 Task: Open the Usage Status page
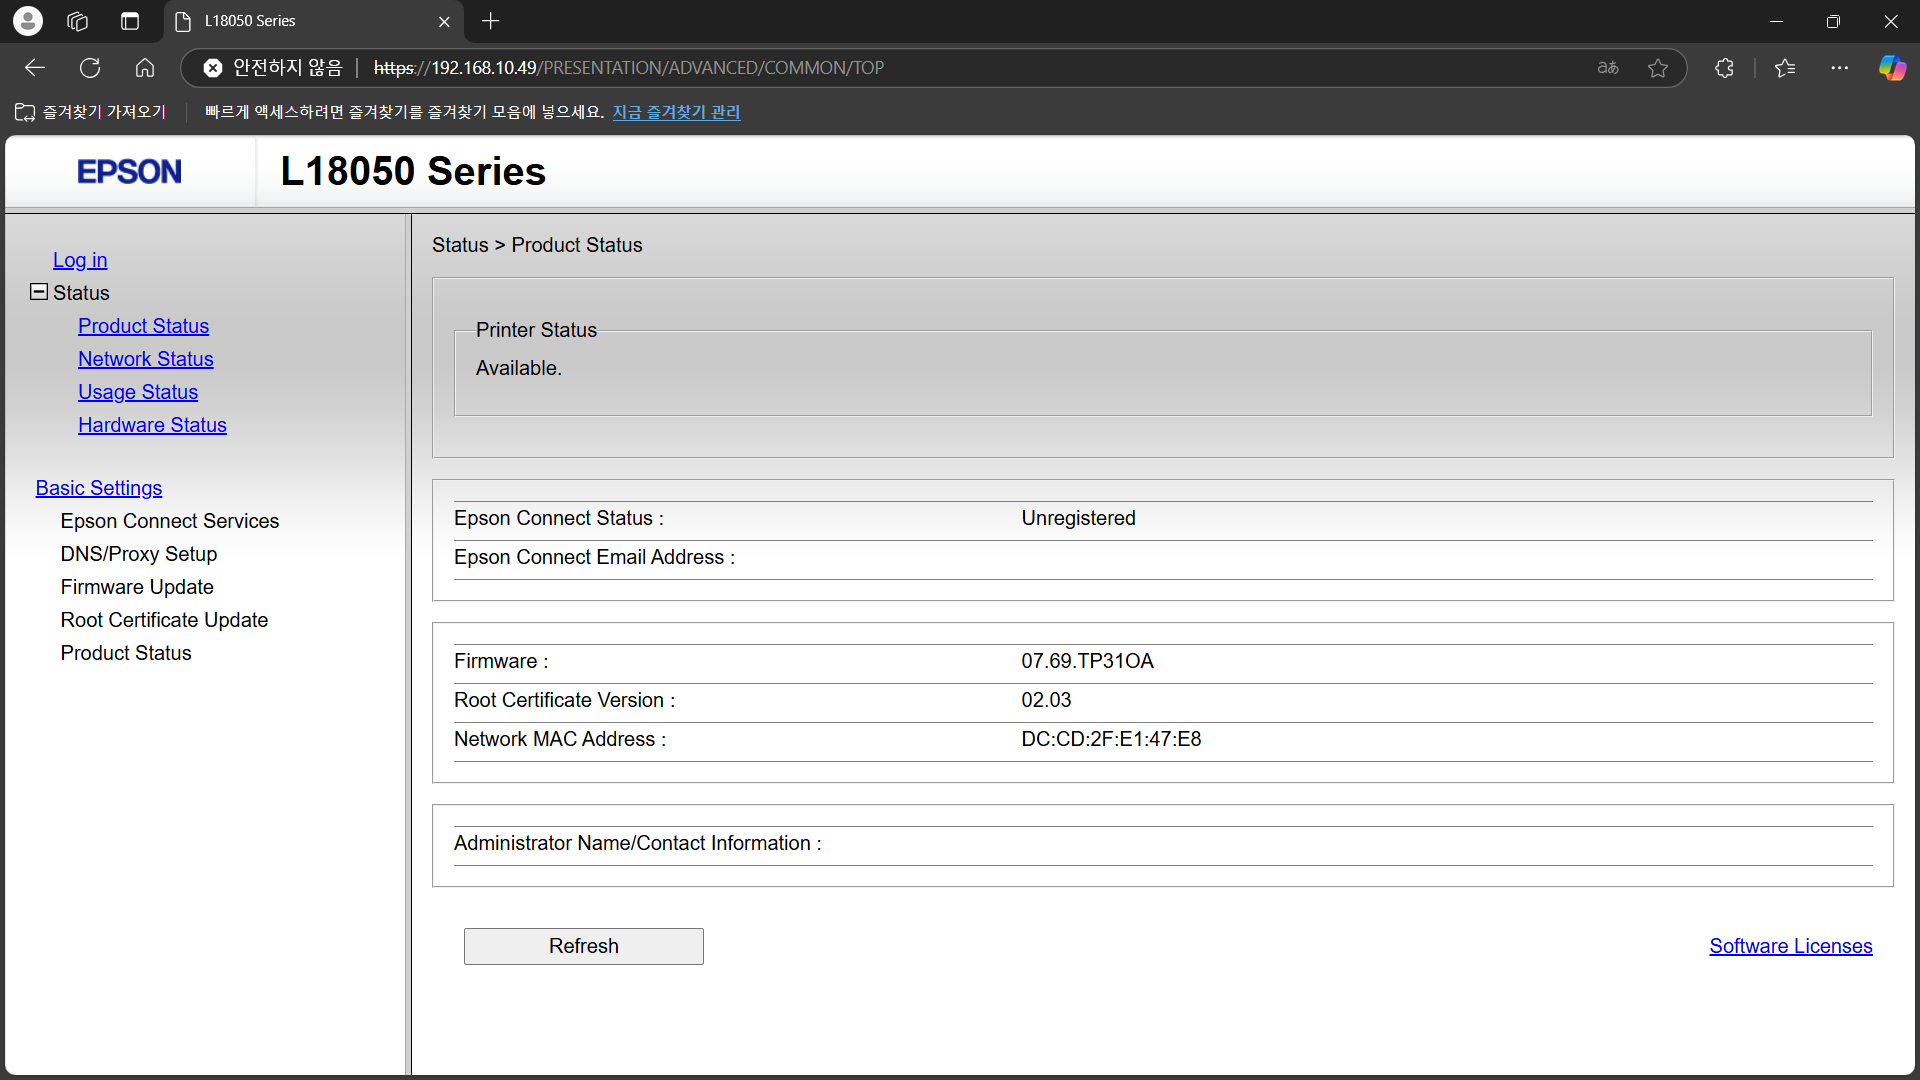tap(138, 392)
